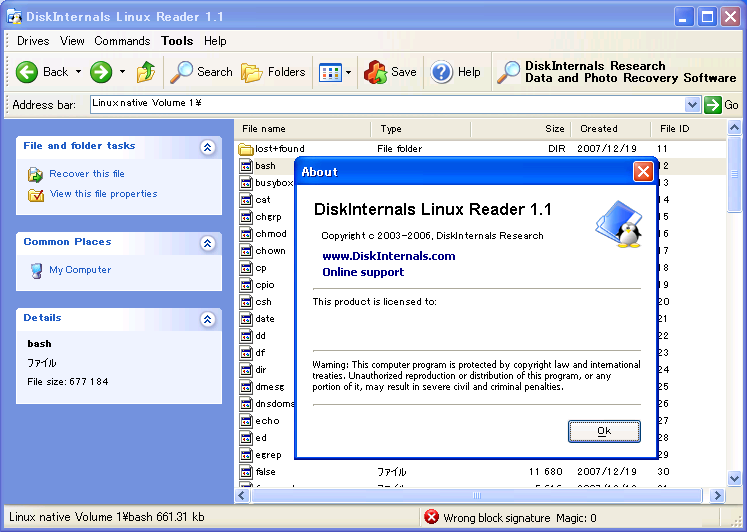Click the My Computer link

(x=80, y=270)
